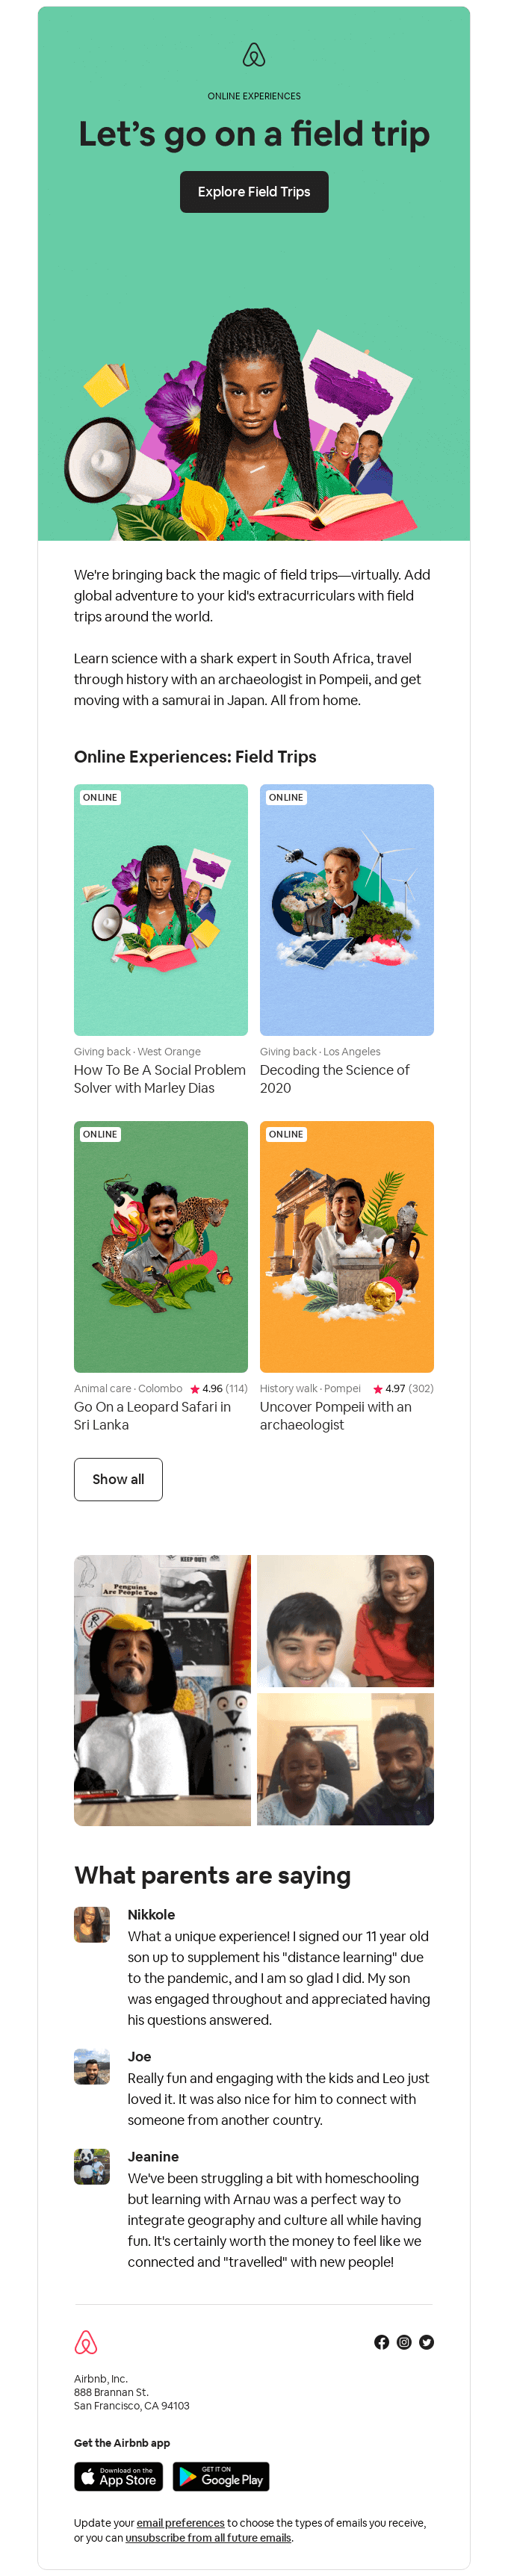Select the Leopard Safari in Sri Lanka thumbnail
Image resolution: width=508 pixels, height=2576 pixels.
161,1245
